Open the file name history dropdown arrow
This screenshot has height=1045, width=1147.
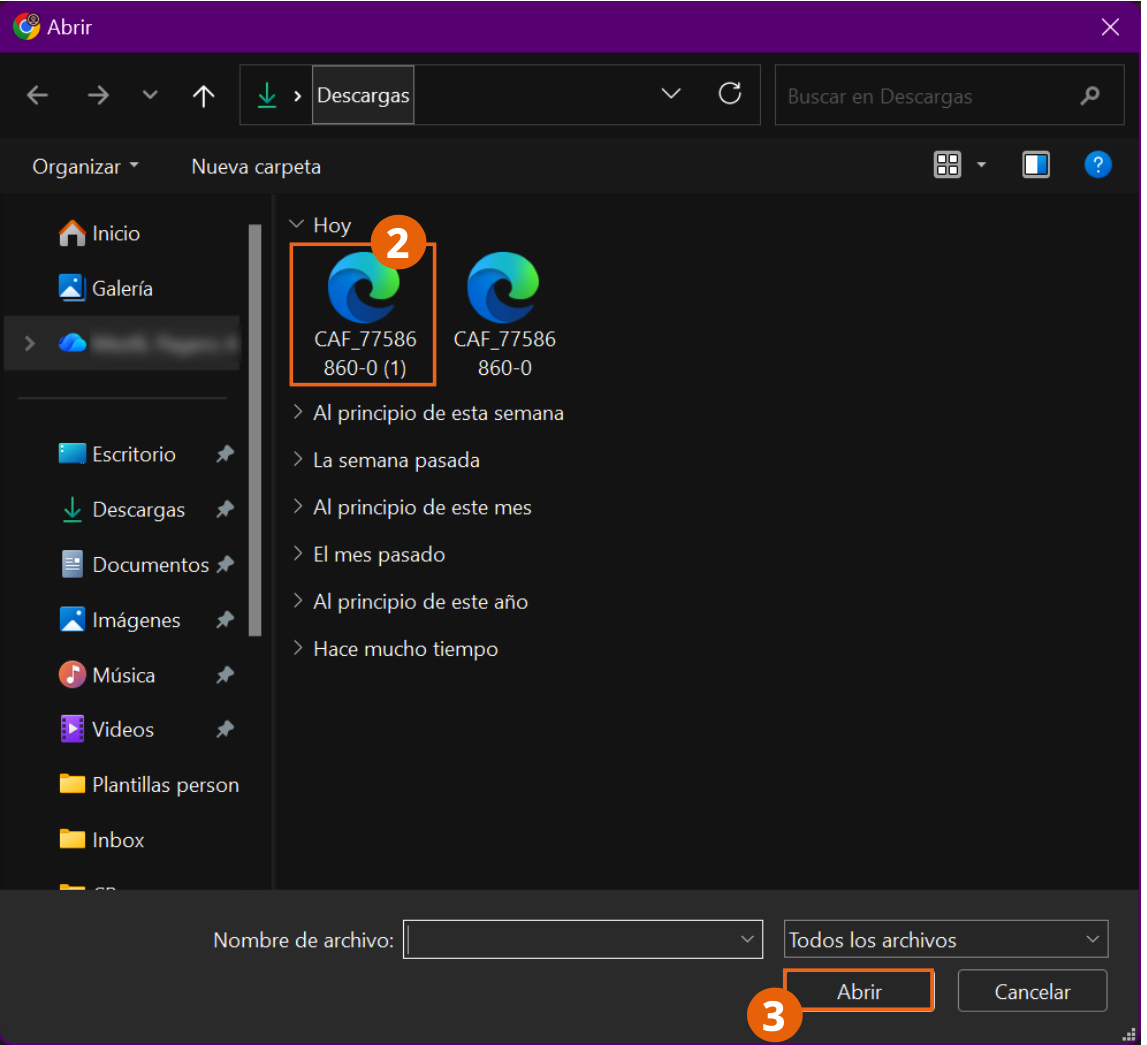747,940
